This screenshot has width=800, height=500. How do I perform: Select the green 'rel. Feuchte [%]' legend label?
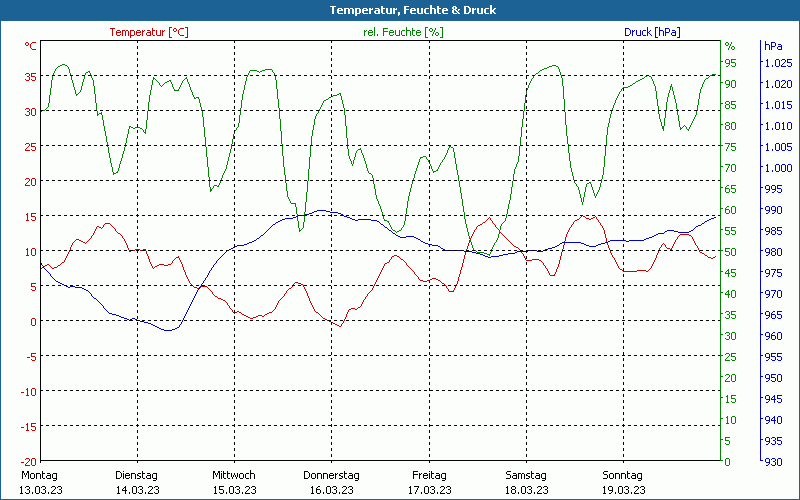[x=403, y=32]
